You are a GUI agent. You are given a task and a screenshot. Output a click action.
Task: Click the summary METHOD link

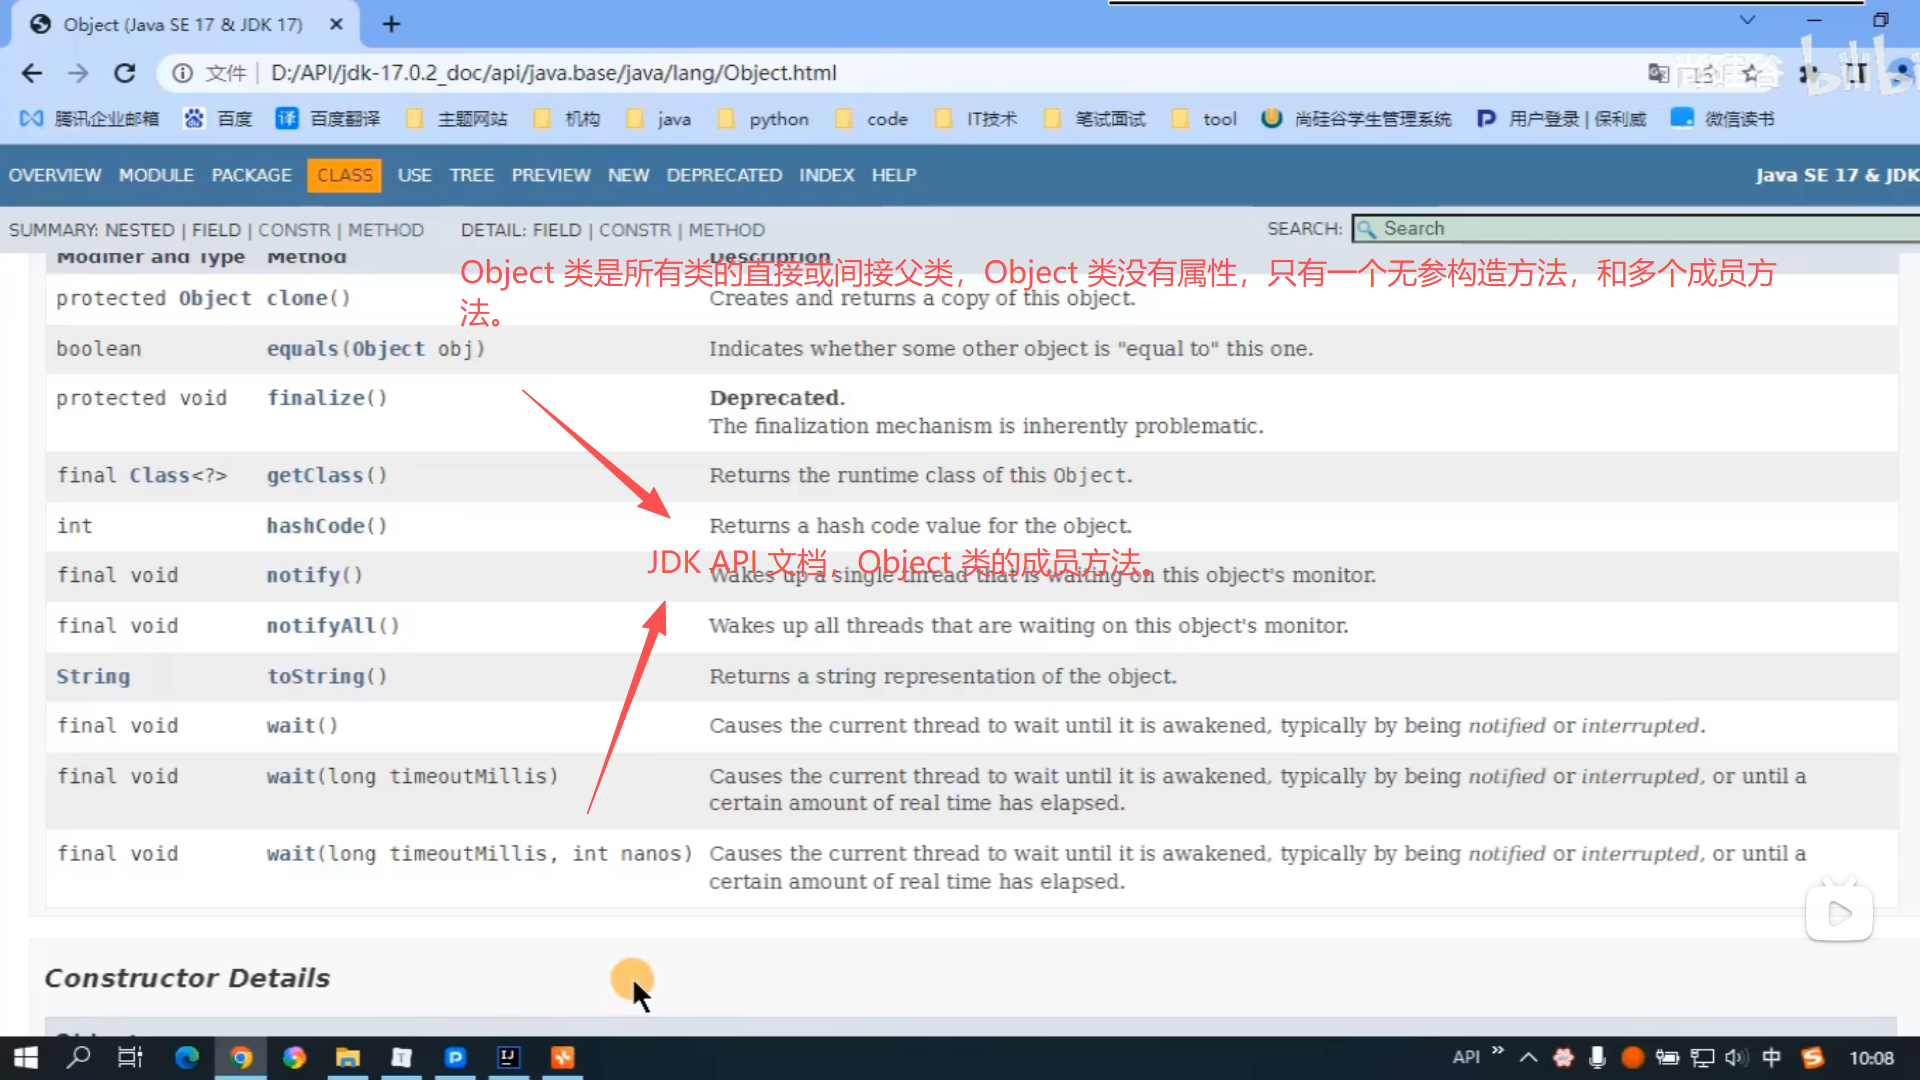[x=385, y=230]
